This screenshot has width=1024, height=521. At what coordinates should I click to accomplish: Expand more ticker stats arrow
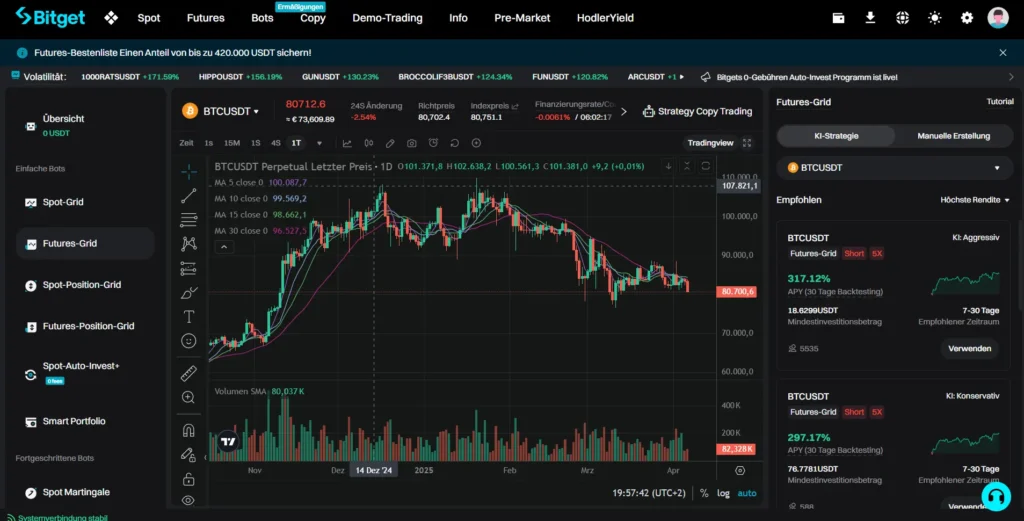(x=624, y=112)
